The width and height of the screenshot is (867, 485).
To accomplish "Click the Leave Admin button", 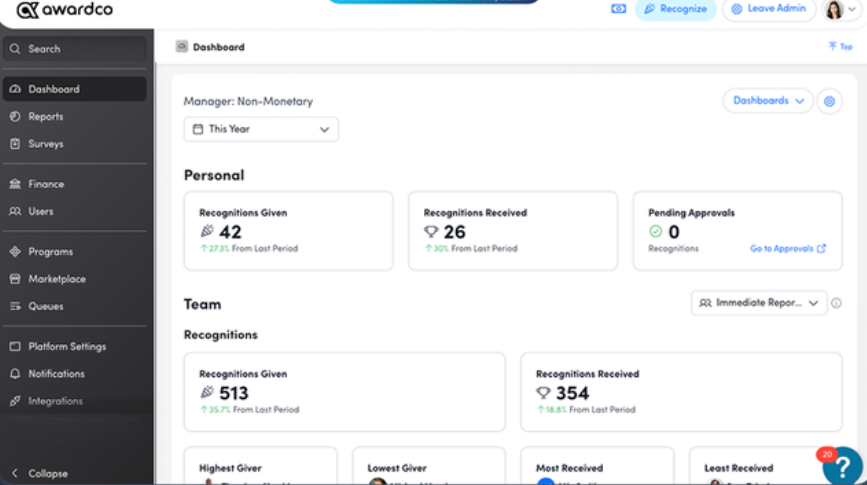I will coord(769,9).
